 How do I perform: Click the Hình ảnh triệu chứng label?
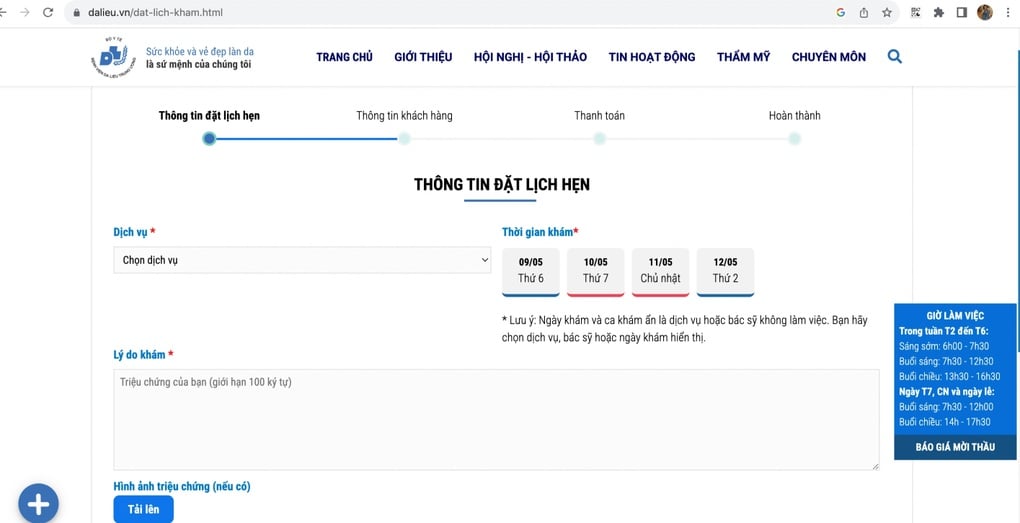pos(181,486)
